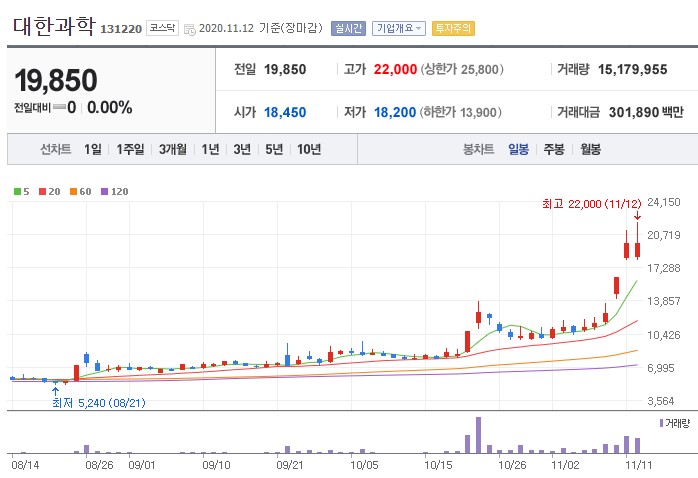Click the 최저 5,240 (08/21) annotation

tap(98, 403)
